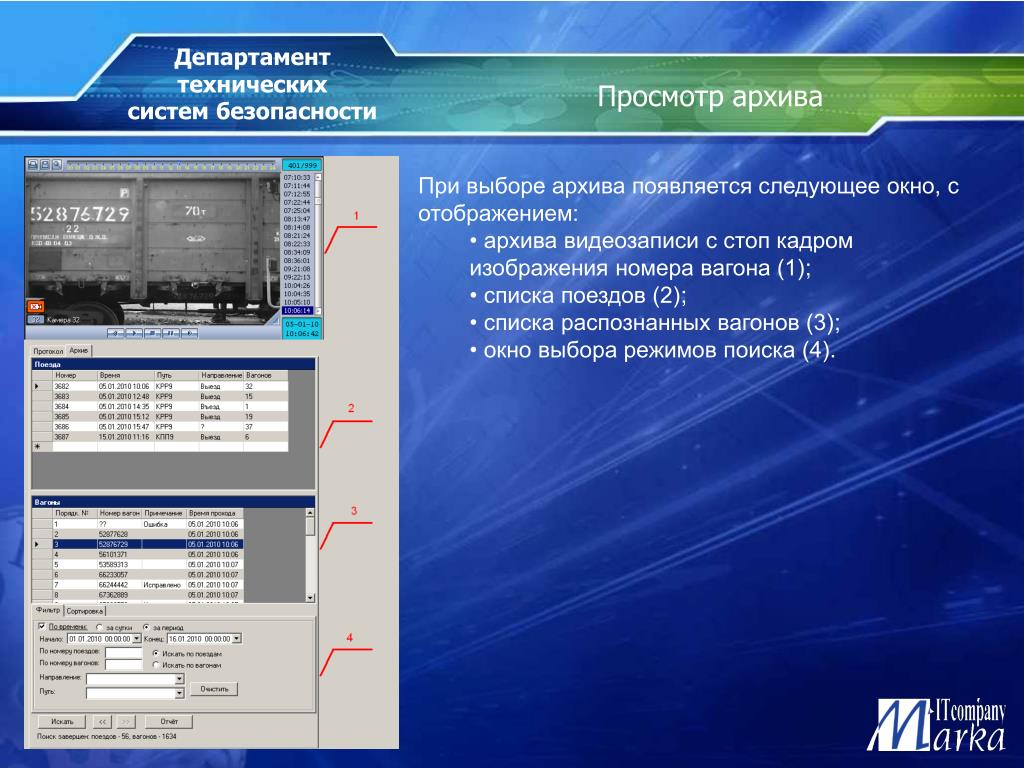
Task: Select the 09:22:13 recording in time list
Action: tap(297, 277)
